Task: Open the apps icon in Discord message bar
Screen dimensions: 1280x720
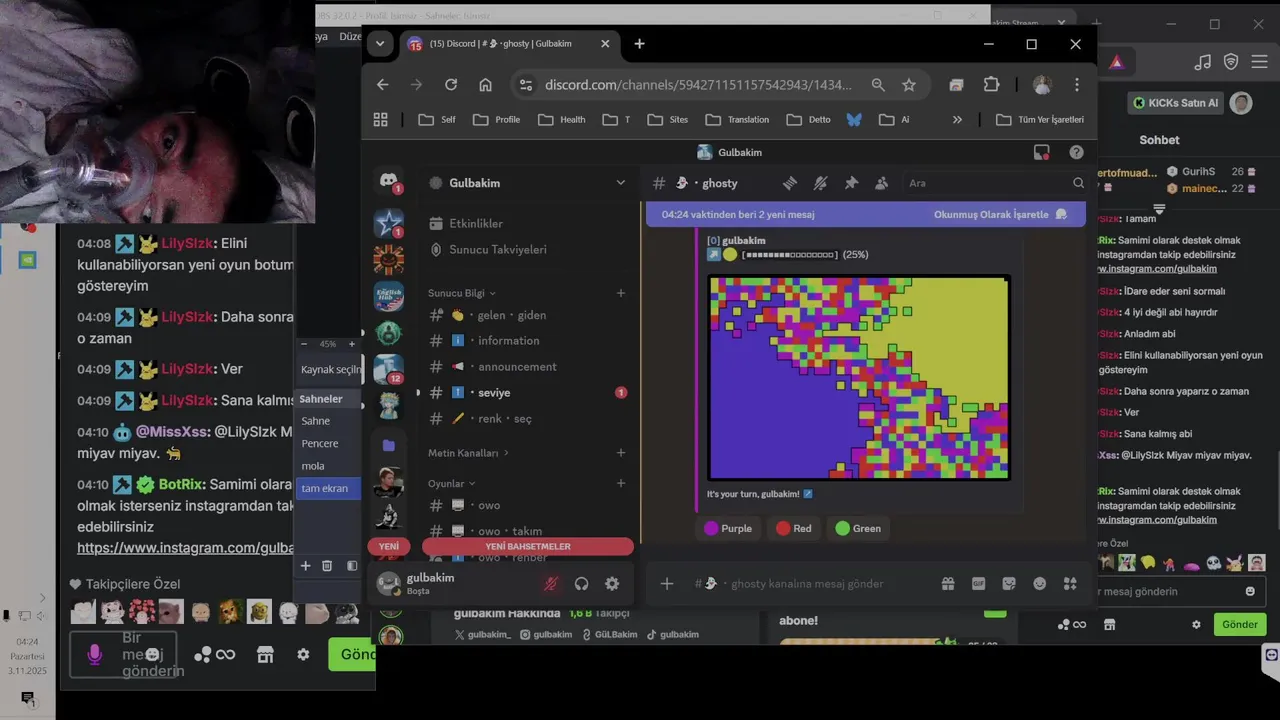Action: click(x=1070, y=584)
